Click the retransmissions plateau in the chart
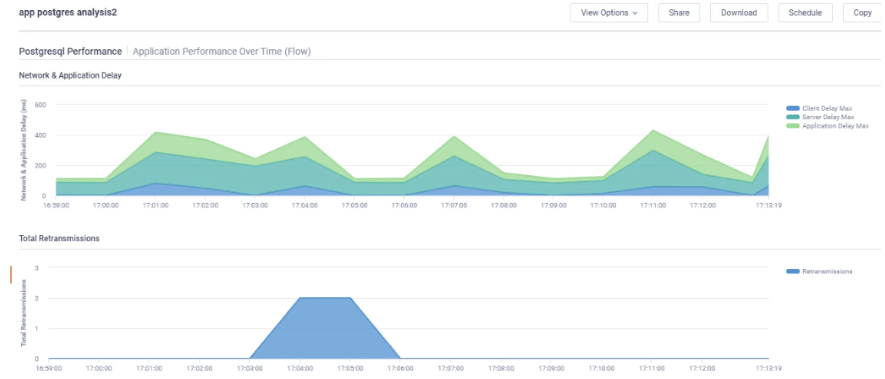The width and height of the screenshot is (885, 379). click(325, 328)
